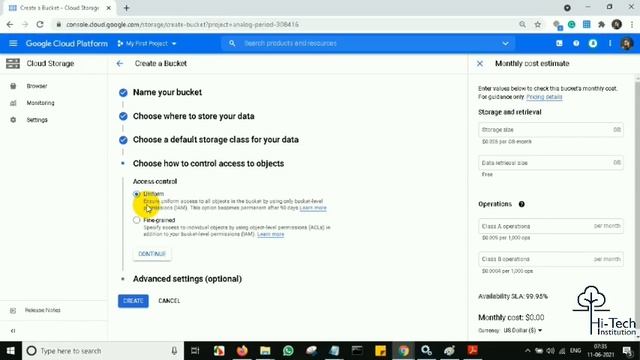
Task: Open the Google Cloud navigation hamburger menu
Action: [13, 43]
